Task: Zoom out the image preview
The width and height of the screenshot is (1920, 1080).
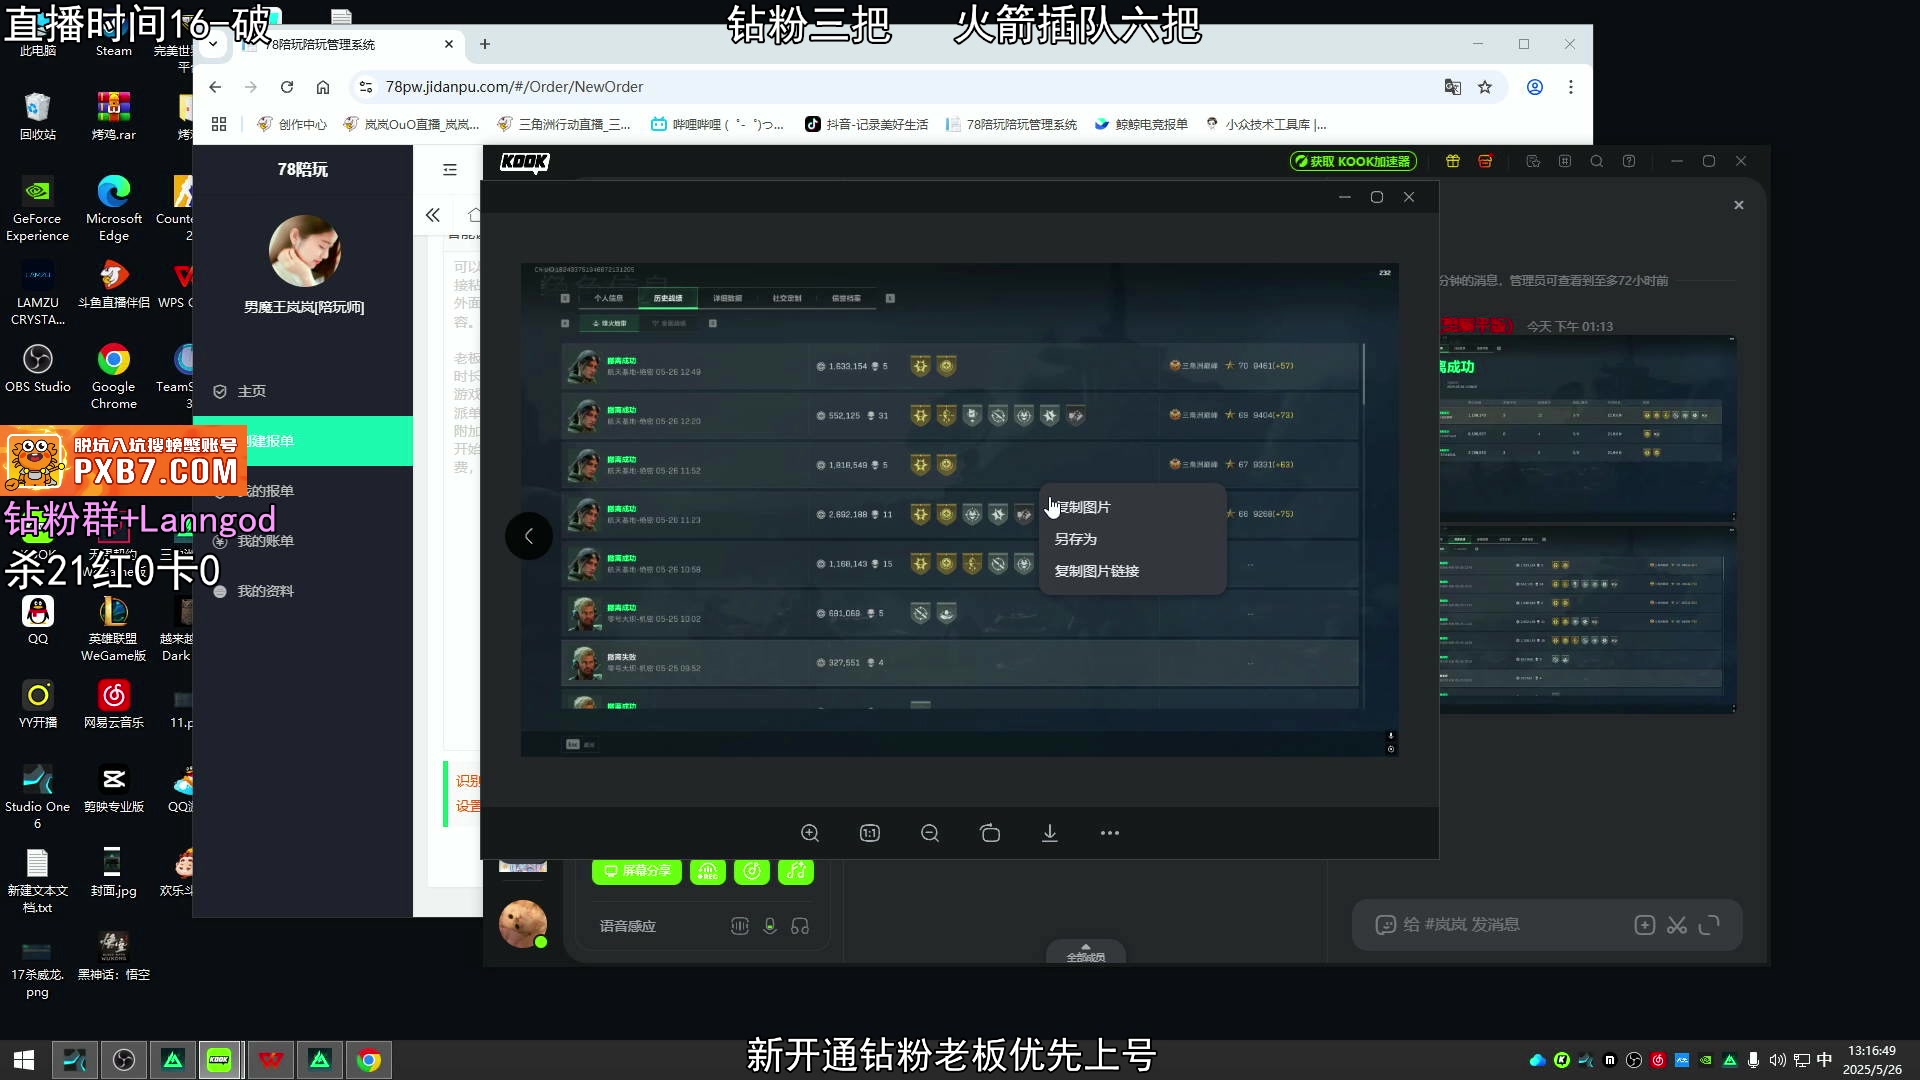Action: (x=930, y=833)
